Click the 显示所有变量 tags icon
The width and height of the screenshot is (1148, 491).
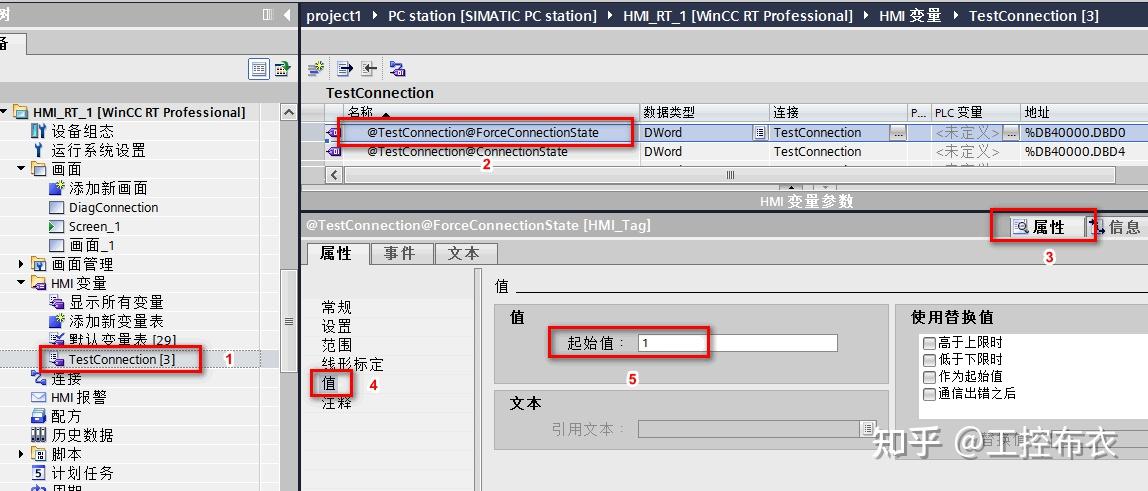(x=56, y=302)
